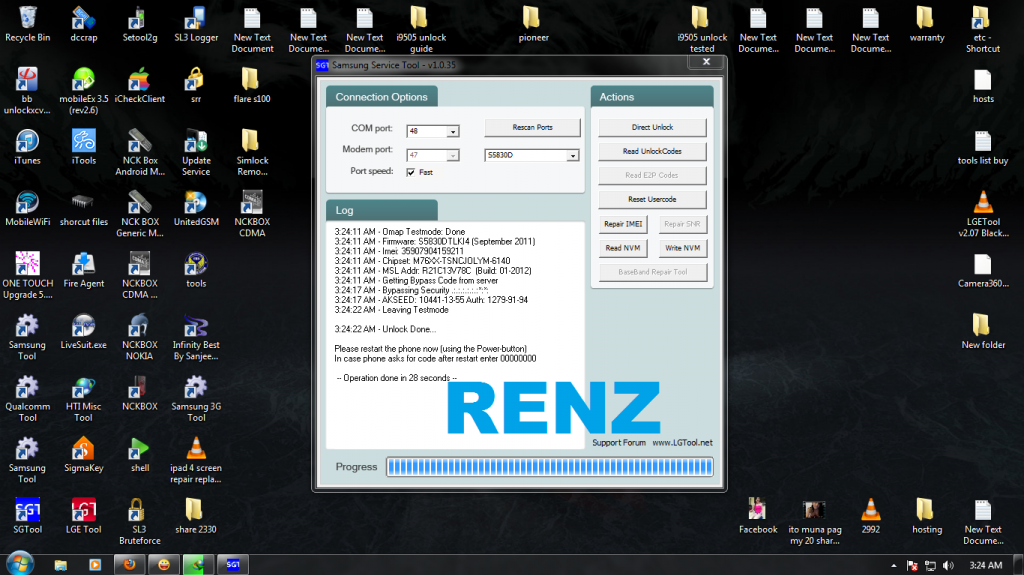Click the Imei log entry line
Viewport: 1024px width, 575px height.
pos(399,251)
